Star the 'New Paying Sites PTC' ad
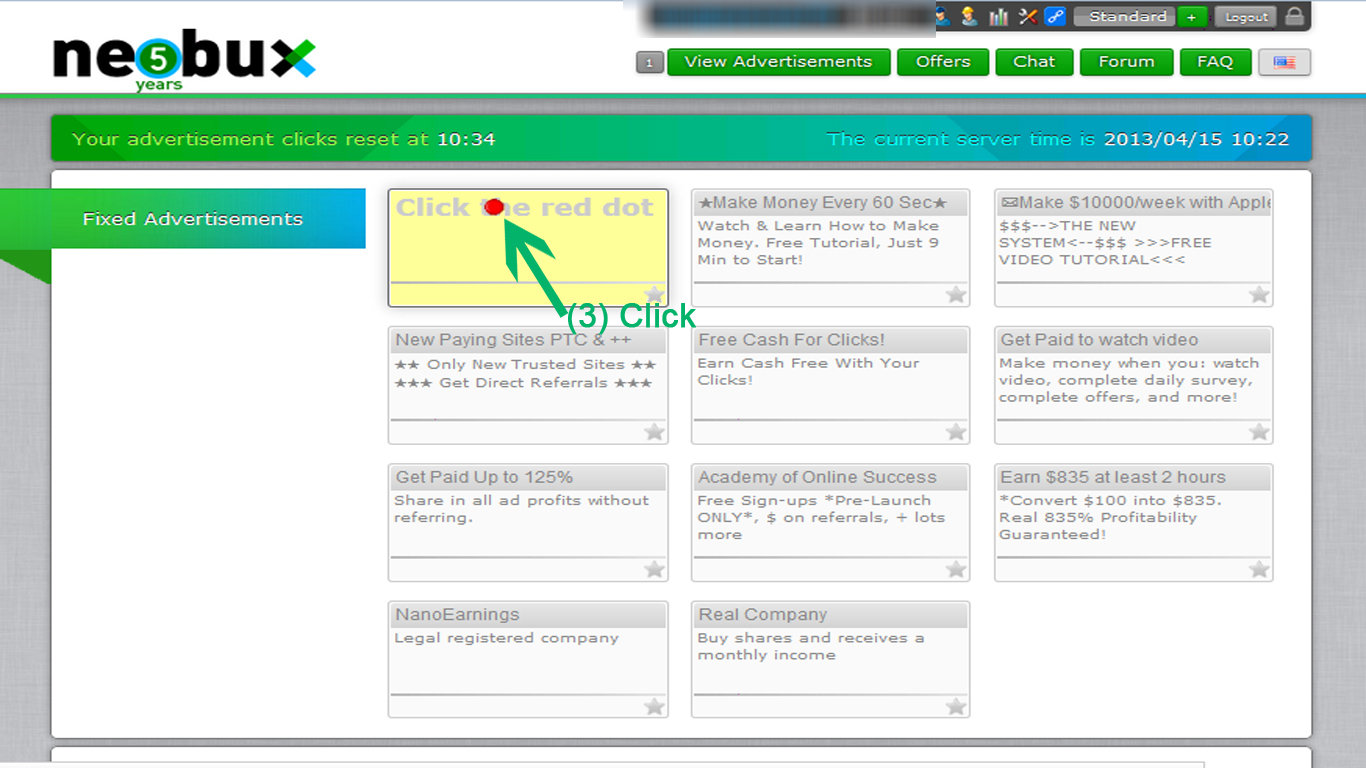The image size is (1366, 768). (x=654, y=431)
